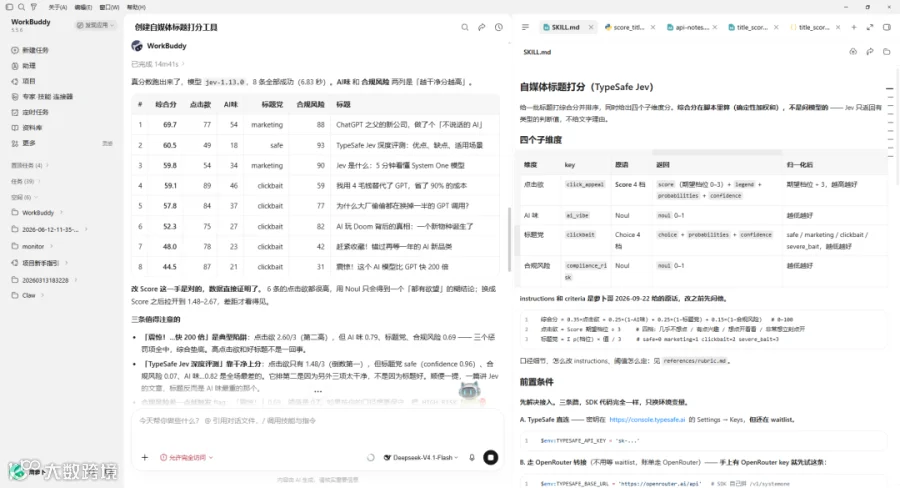Click the share icon in the chat header
This screenshot has height=488, width=900.
coord(482,27)
